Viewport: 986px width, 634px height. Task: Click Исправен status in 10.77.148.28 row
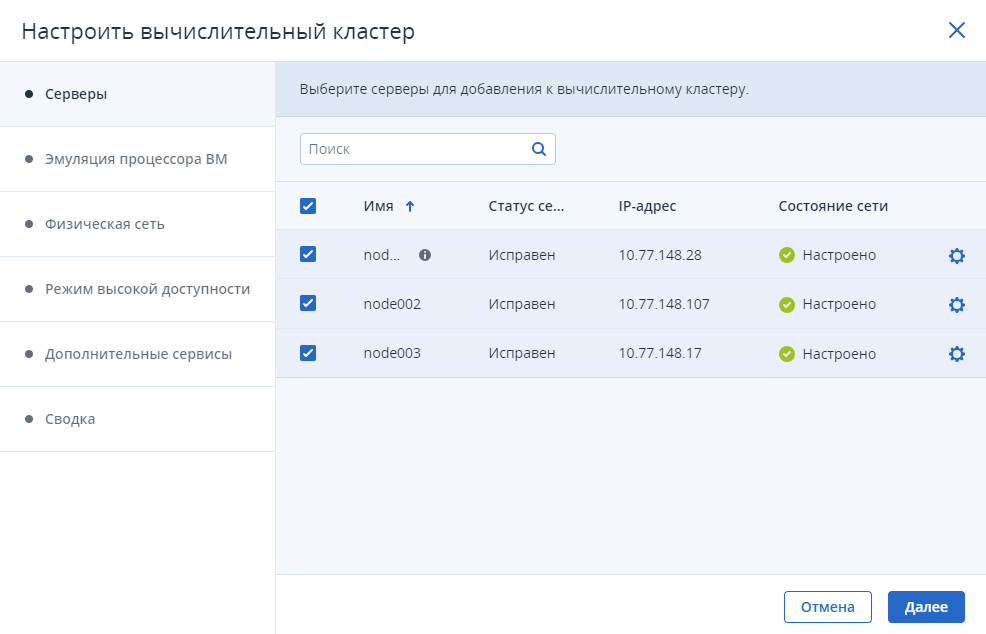(x=522, y=255)
